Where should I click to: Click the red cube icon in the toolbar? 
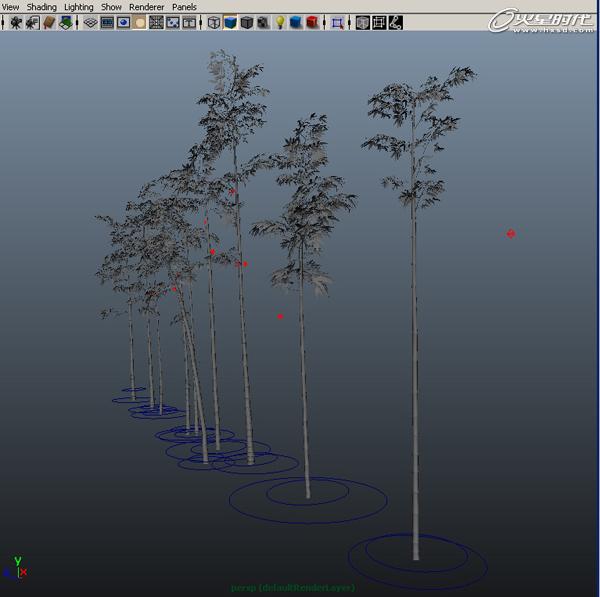[x=312, y=22]
